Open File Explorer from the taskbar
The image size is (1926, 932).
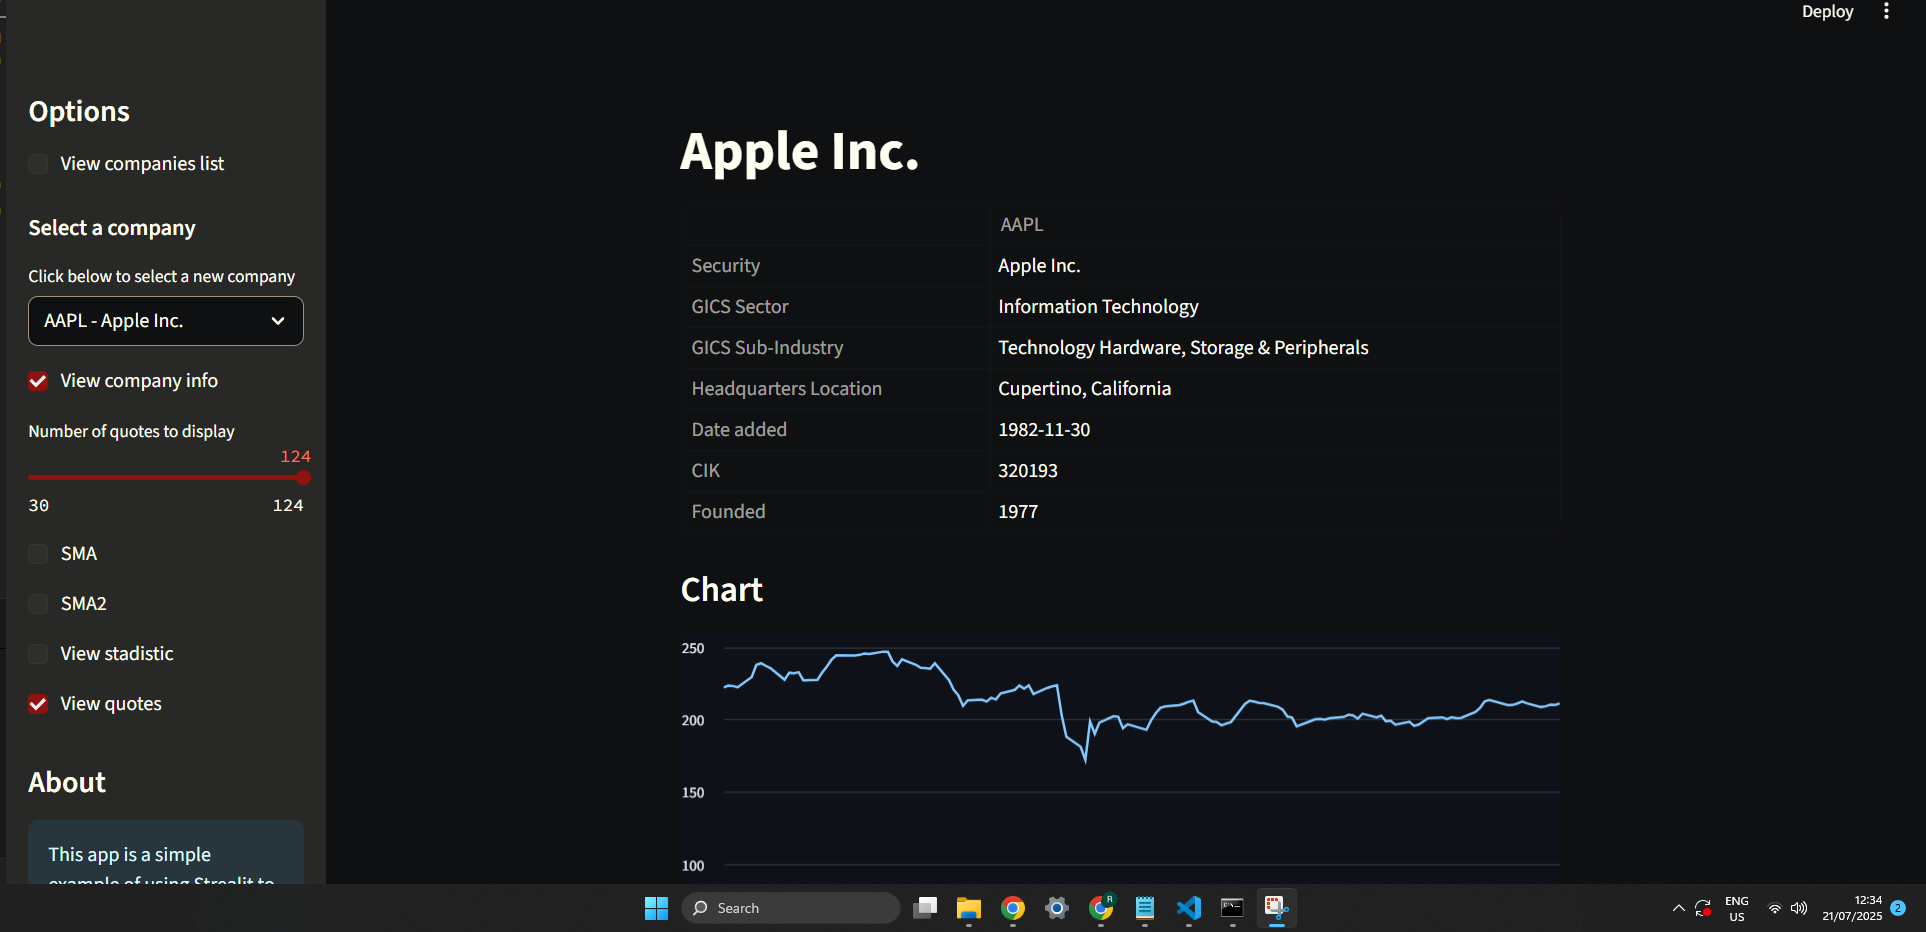point(968,908)
